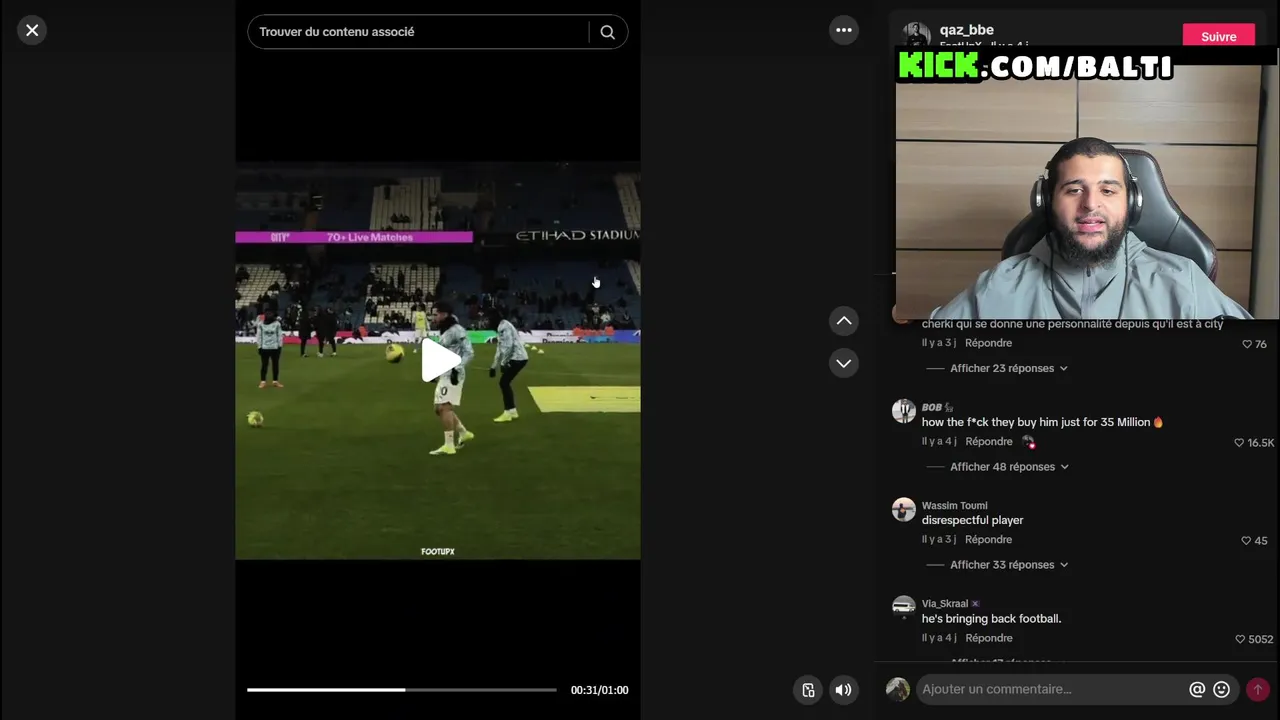The height and width of the screenshot is (720, 1280).
Task: Go to next video with down arrow
Action: point(844,363)
